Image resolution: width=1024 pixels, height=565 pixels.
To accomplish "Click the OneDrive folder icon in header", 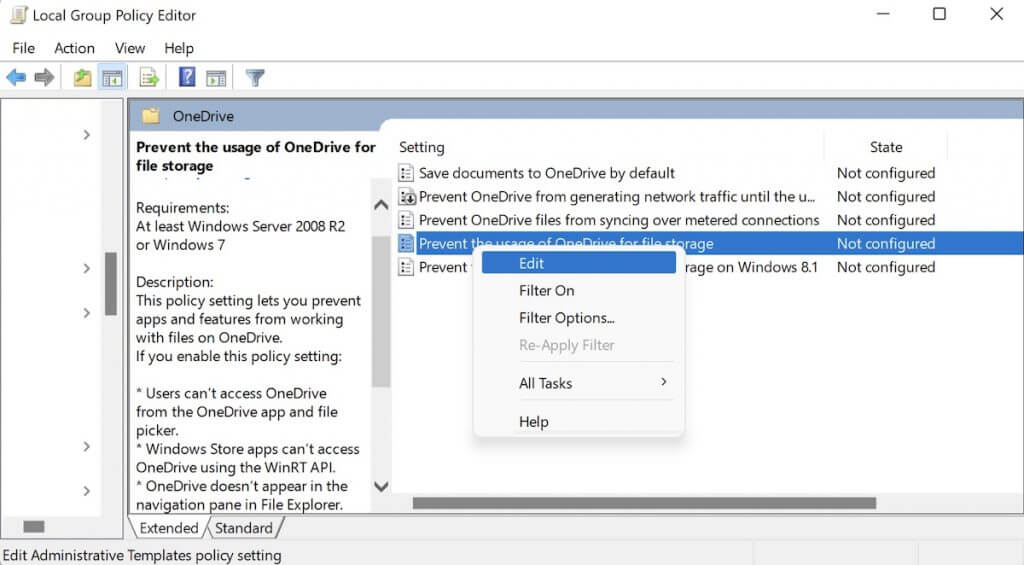I will point(151,116).
